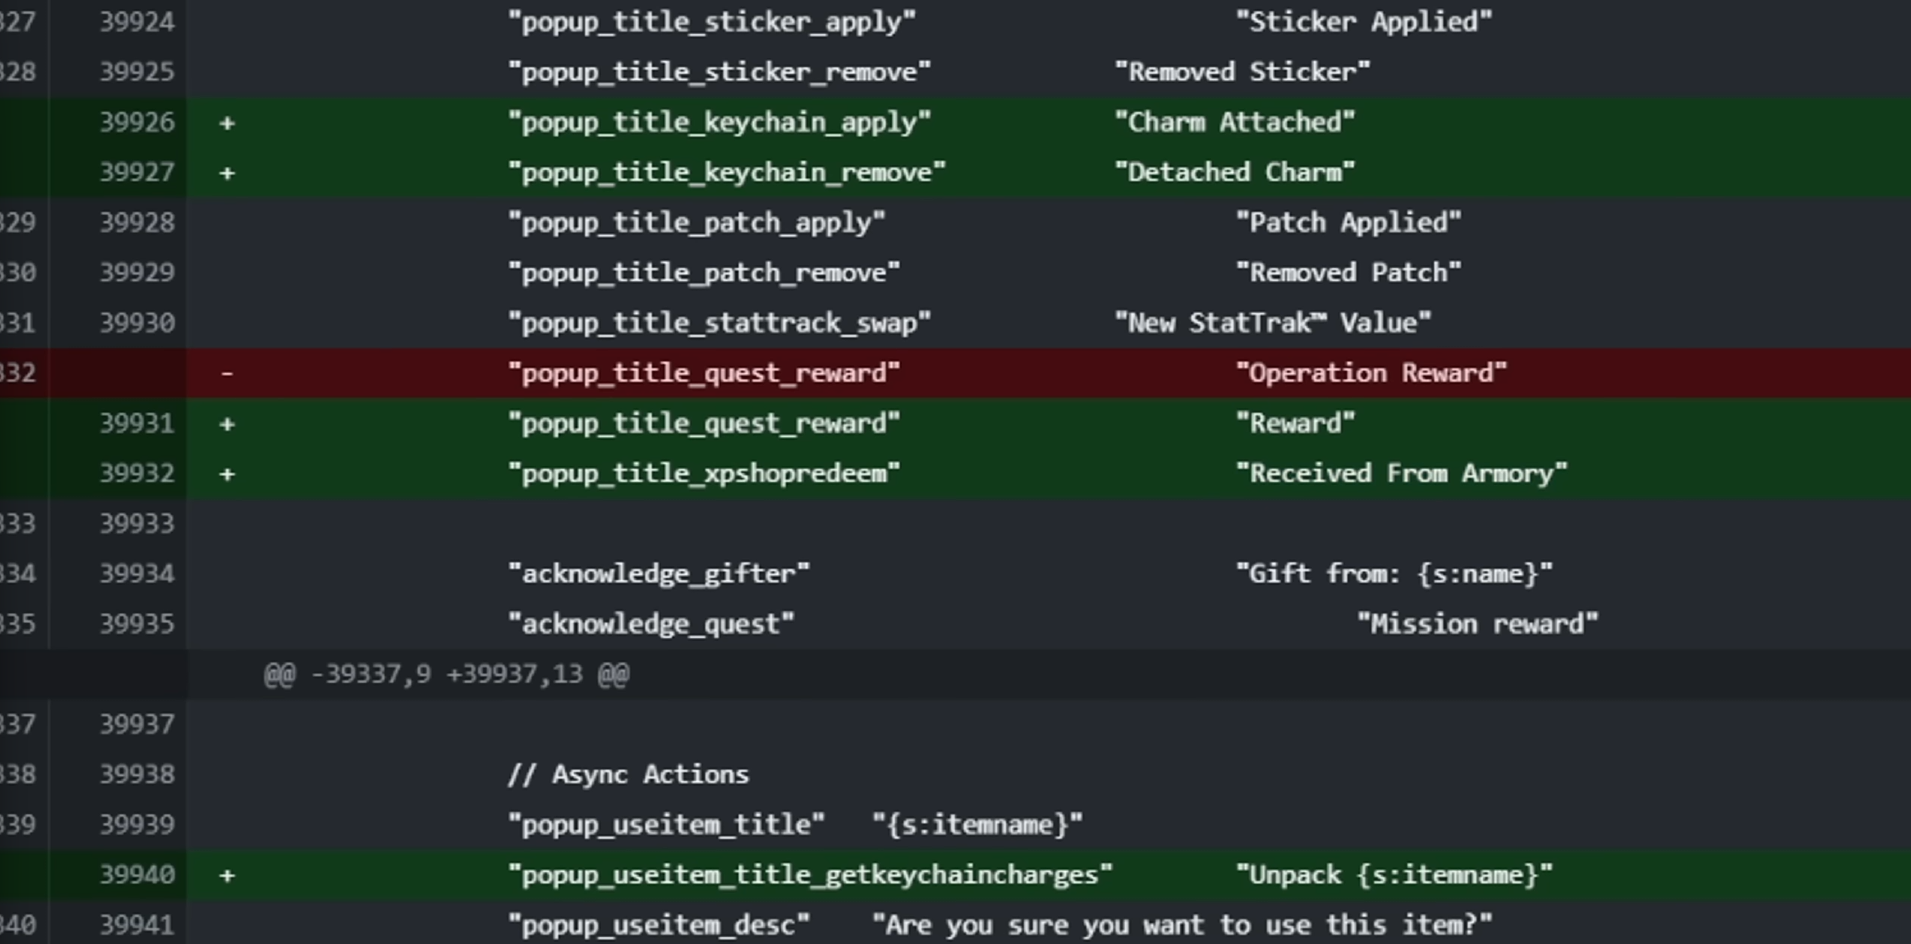This screenshot has width=1911, height=944.
Task: Click "Are you sure you want to use this item?"
Action: click(1182, 925)
